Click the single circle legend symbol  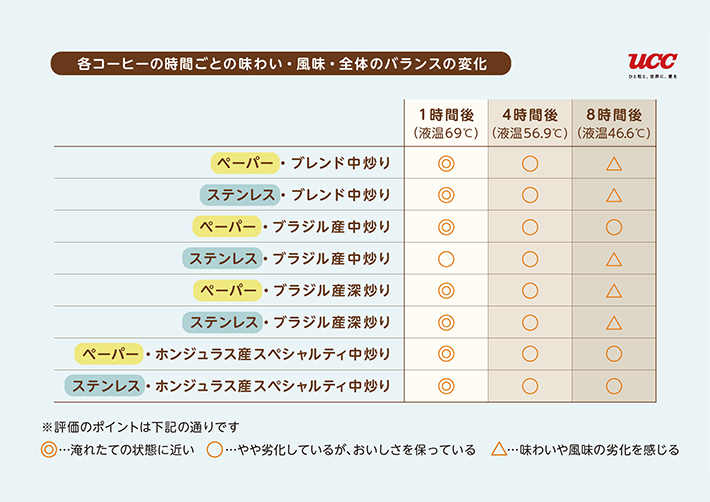pos(215,450)
